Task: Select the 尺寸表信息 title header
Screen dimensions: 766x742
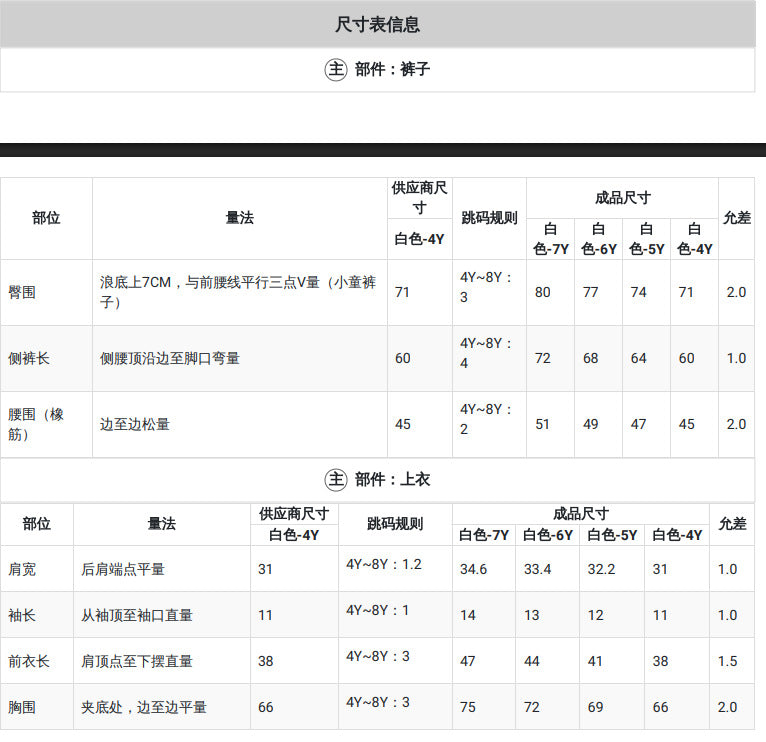Action: click(377, 24)
